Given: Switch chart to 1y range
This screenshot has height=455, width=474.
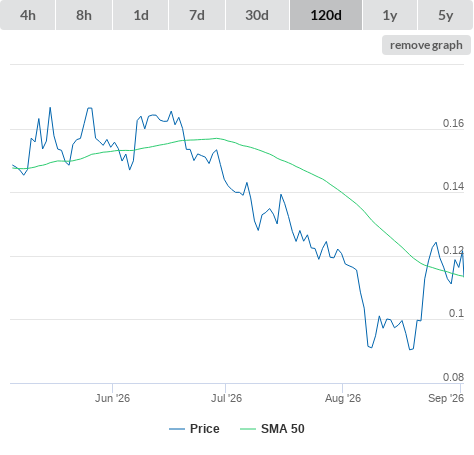Looking at the screenshot, I should tap(390, 15).
